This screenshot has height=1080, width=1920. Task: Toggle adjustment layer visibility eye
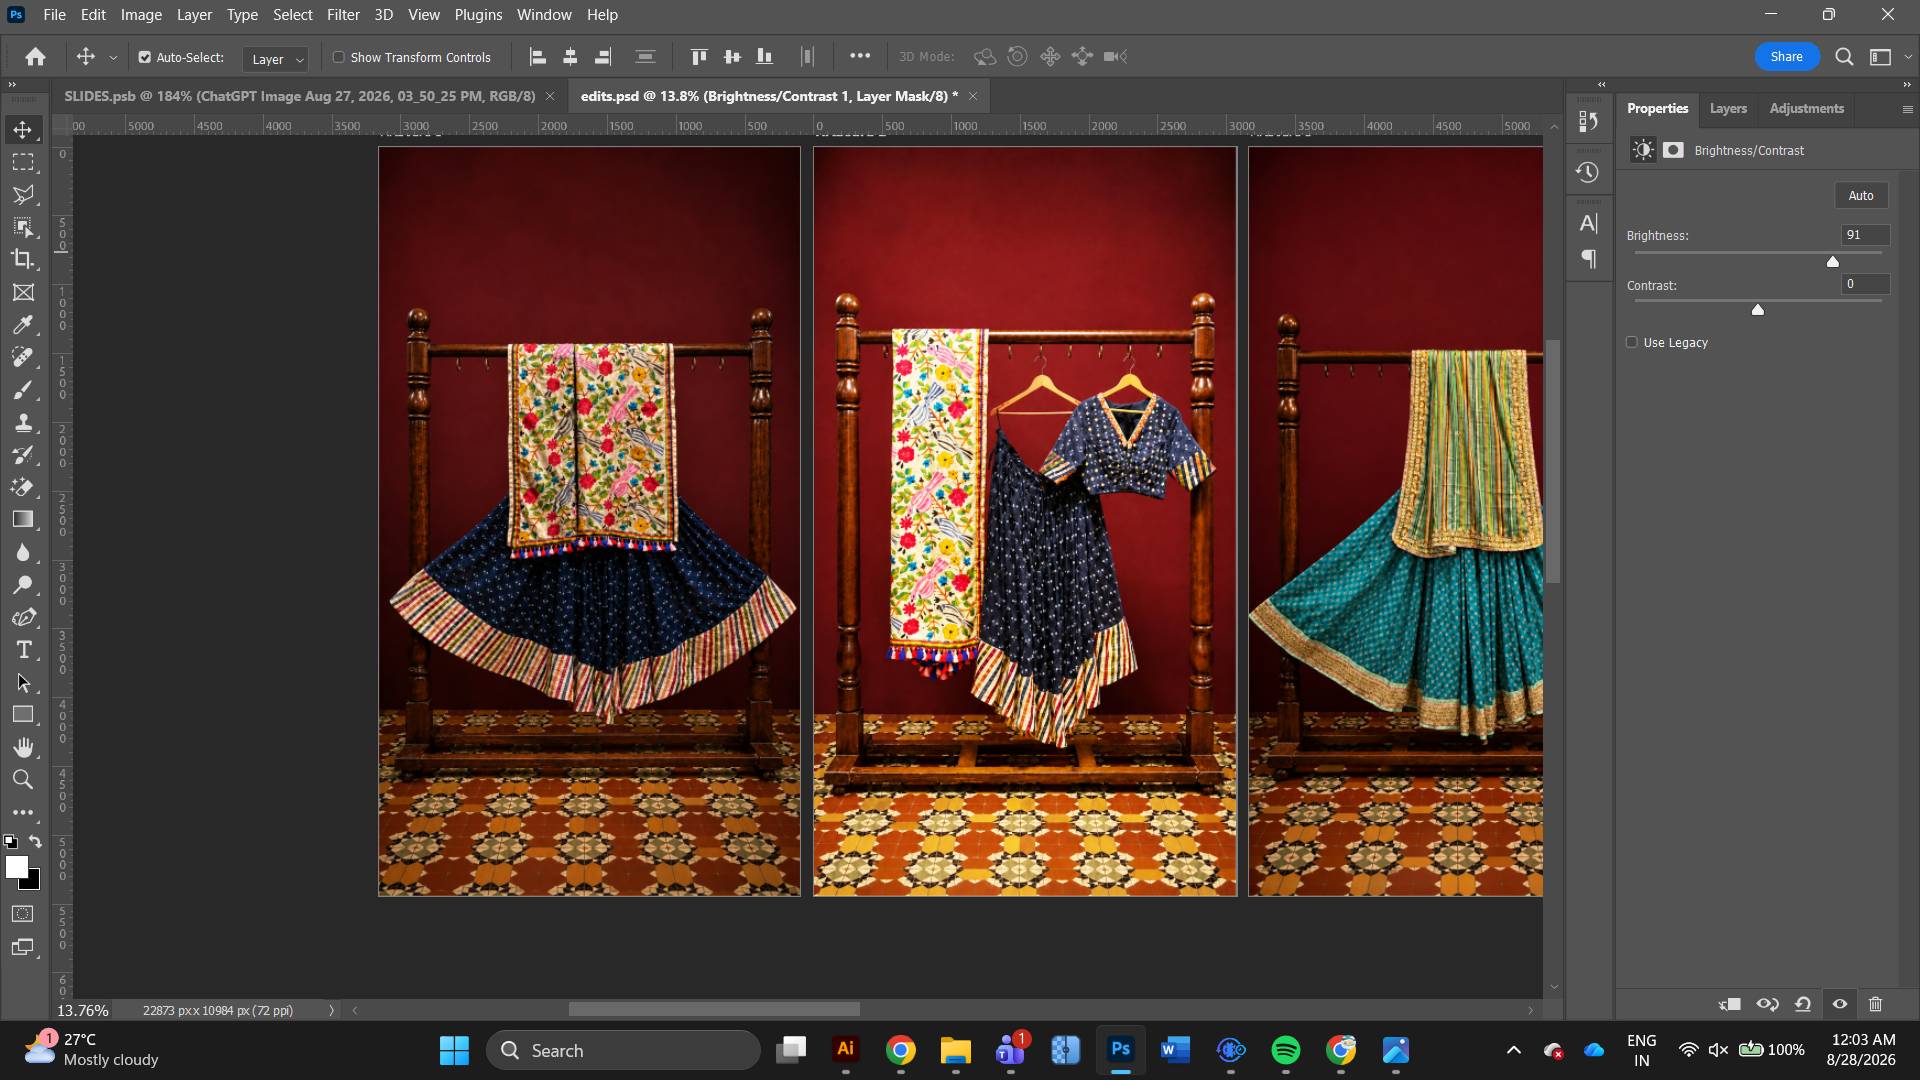click(1840, 1004)
